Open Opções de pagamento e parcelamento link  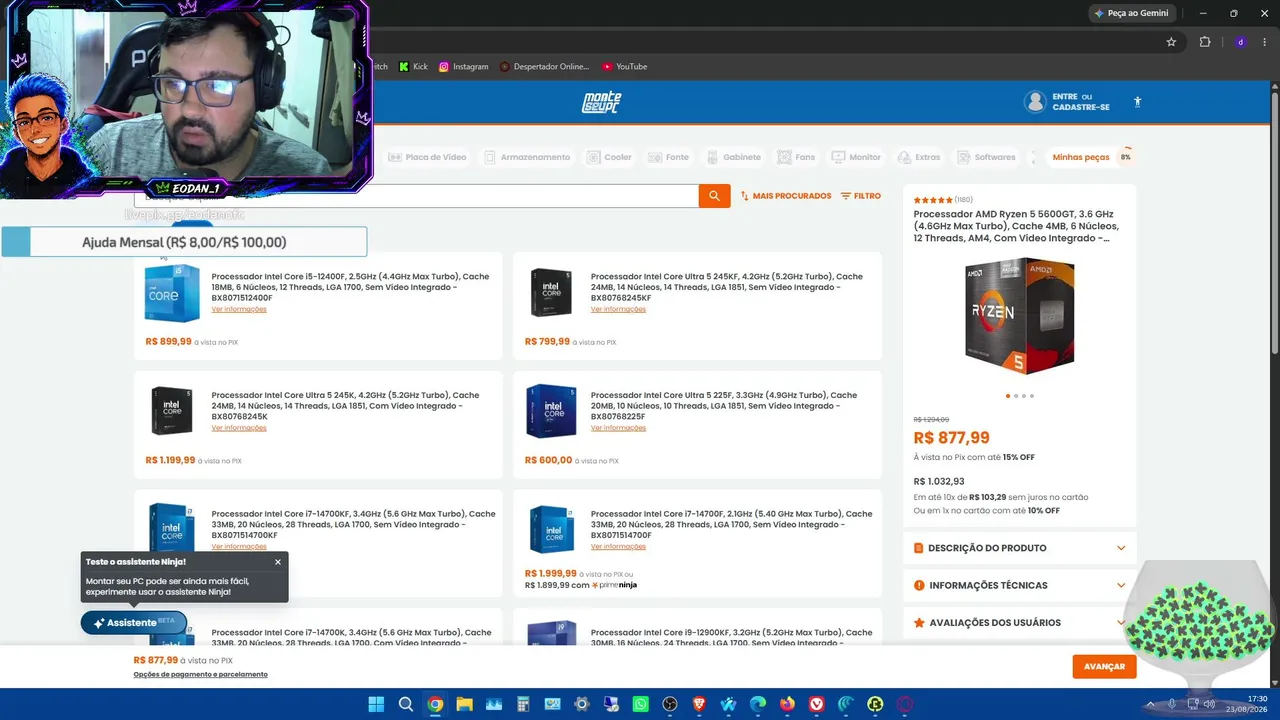click(x=201, y=675)
